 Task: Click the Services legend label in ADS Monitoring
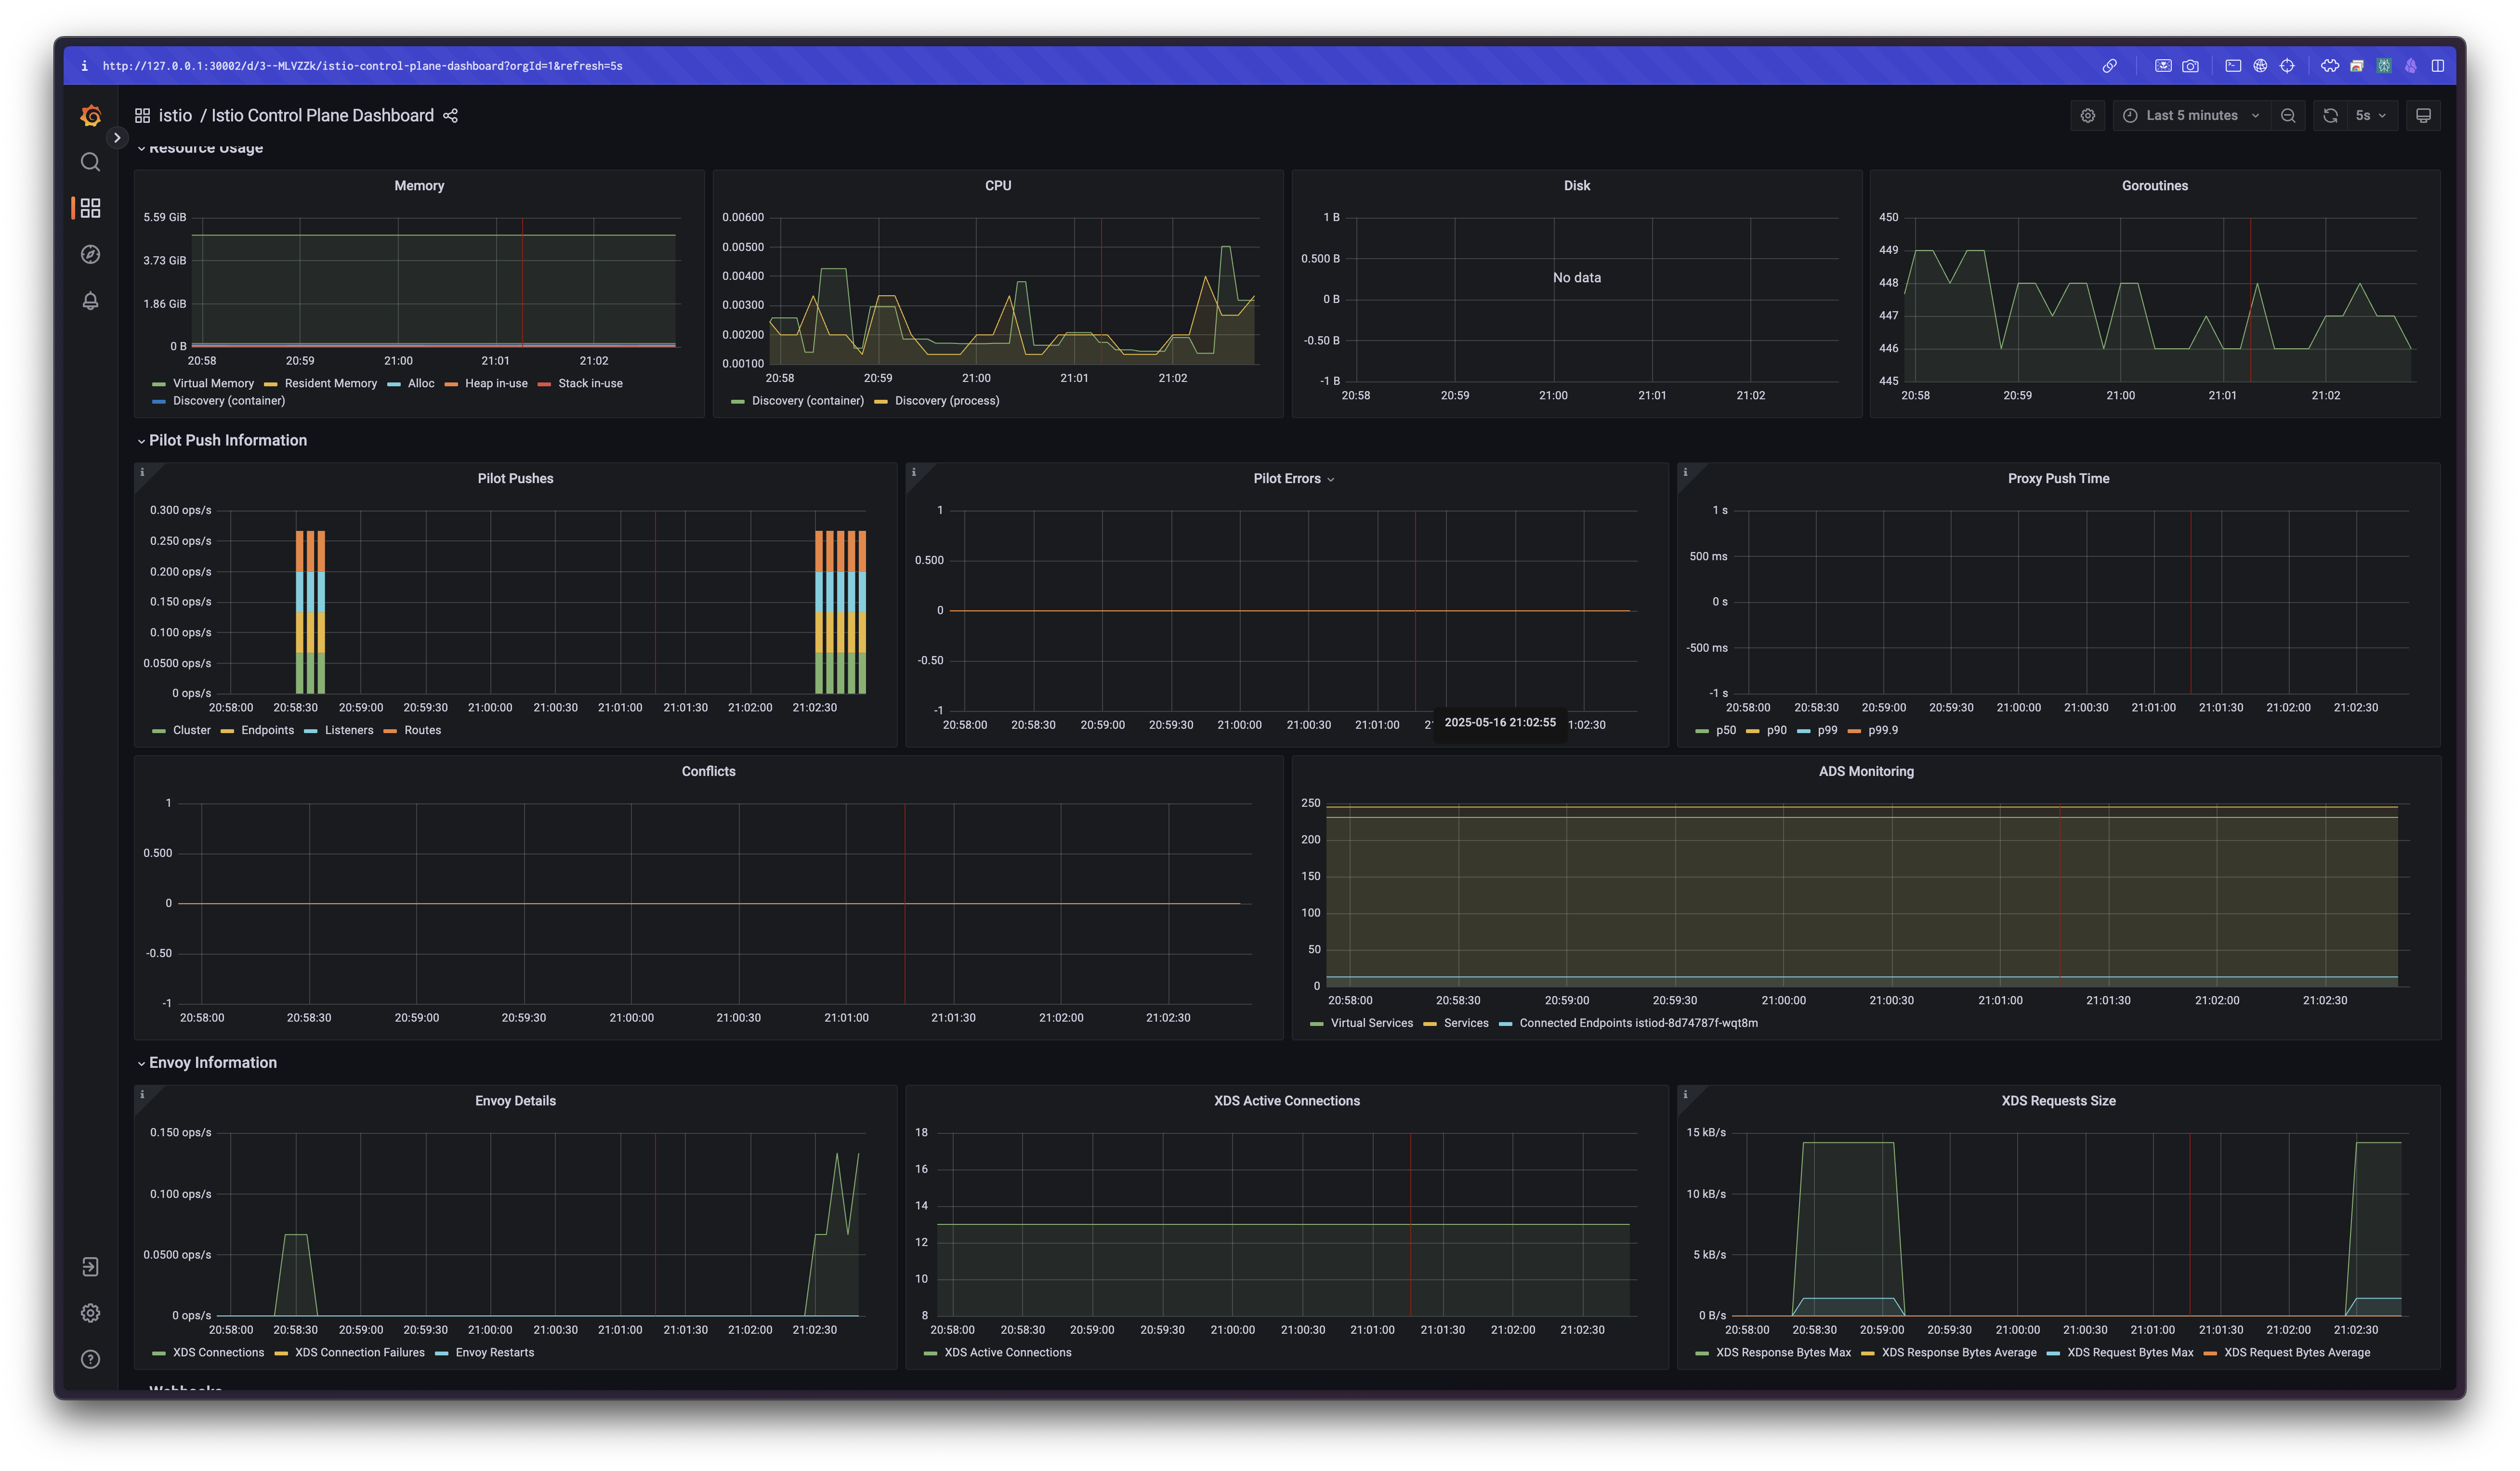click(x=1466, y=1024)
